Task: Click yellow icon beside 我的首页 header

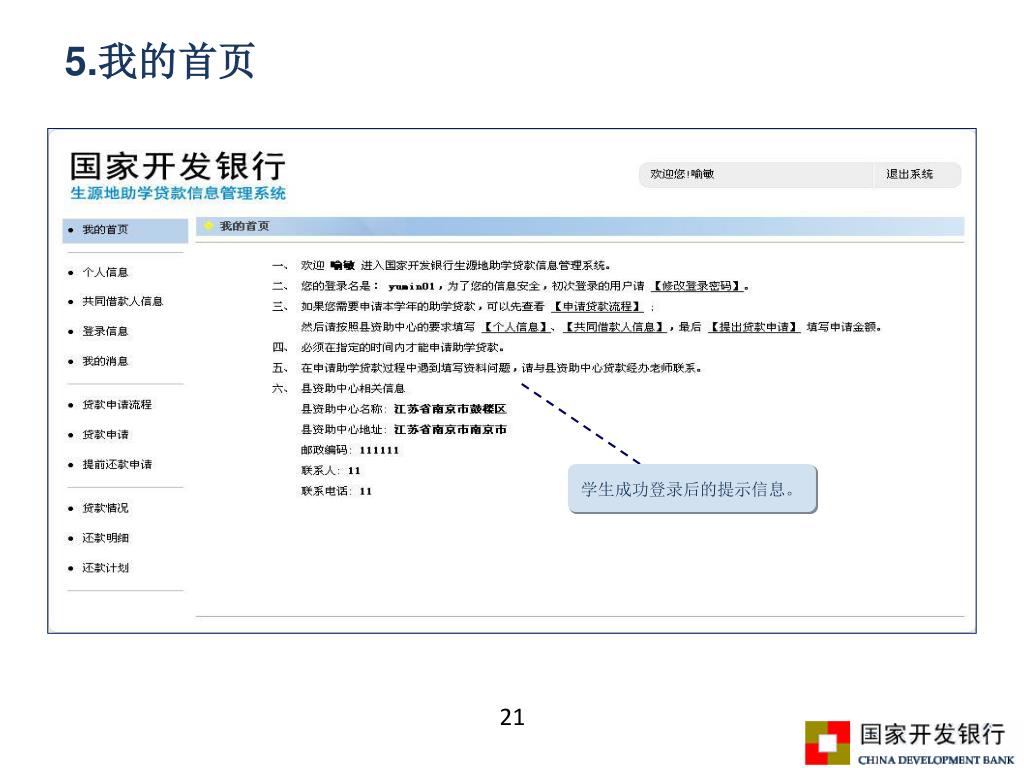Action: pyautogui.click(x=208, y=226)
